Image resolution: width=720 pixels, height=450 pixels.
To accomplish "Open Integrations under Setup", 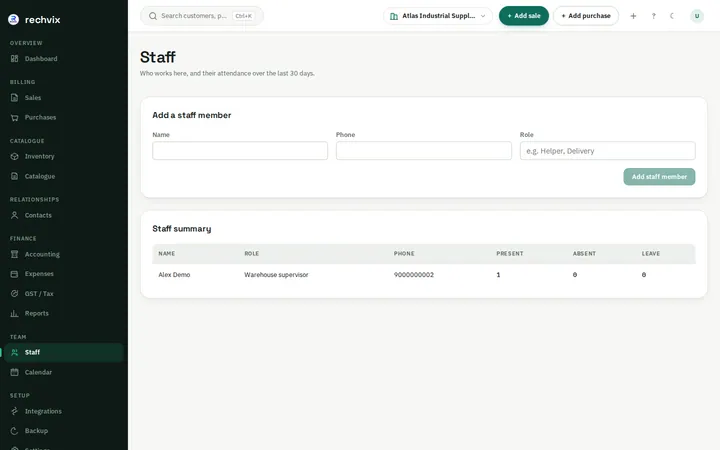I will pos(63,411).
